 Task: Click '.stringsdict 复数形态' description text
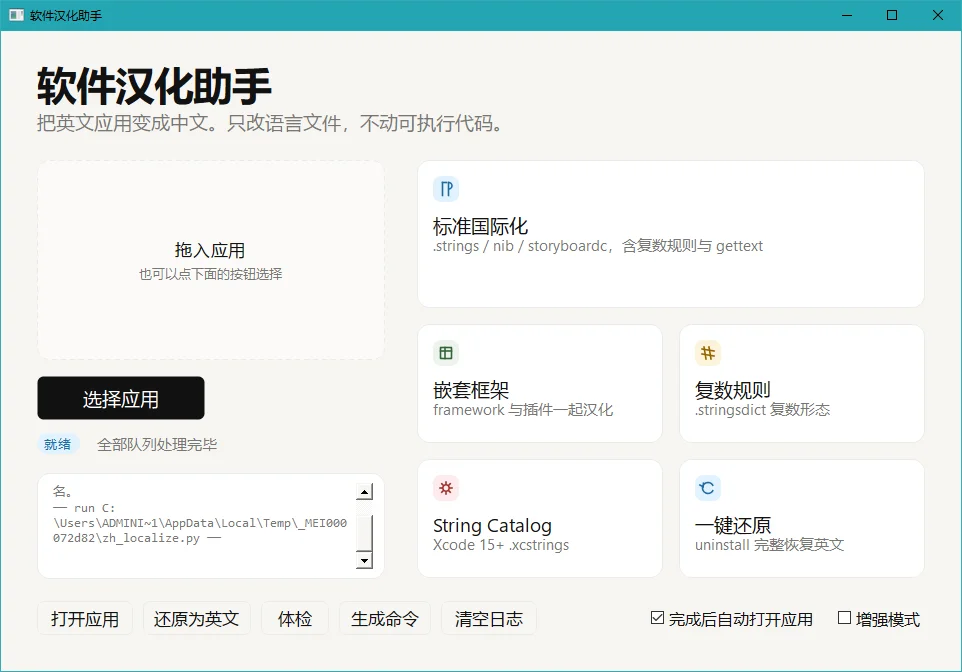click(x=763, y=410)
